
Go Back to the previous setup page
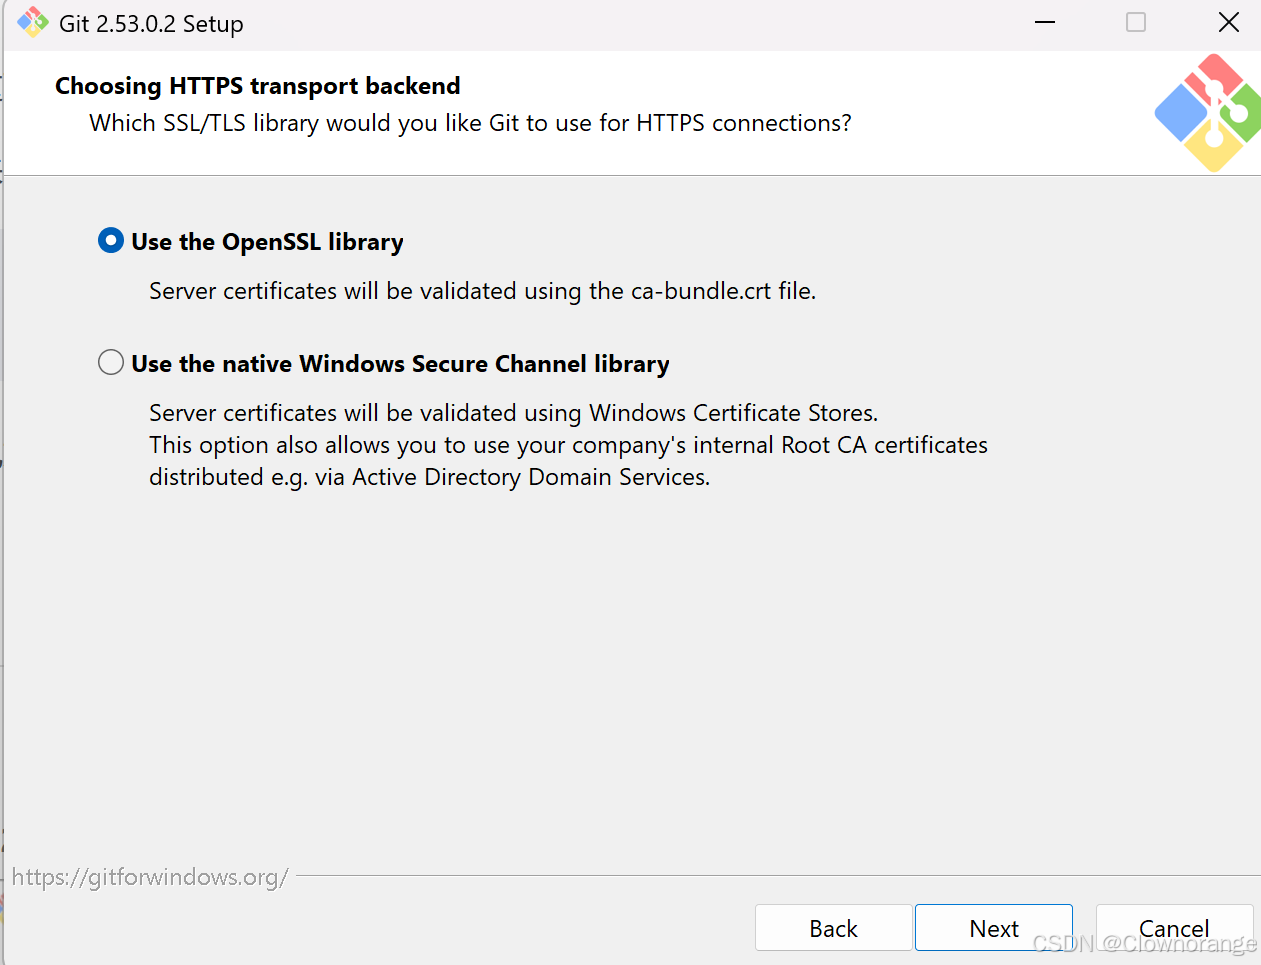[833, 928]
